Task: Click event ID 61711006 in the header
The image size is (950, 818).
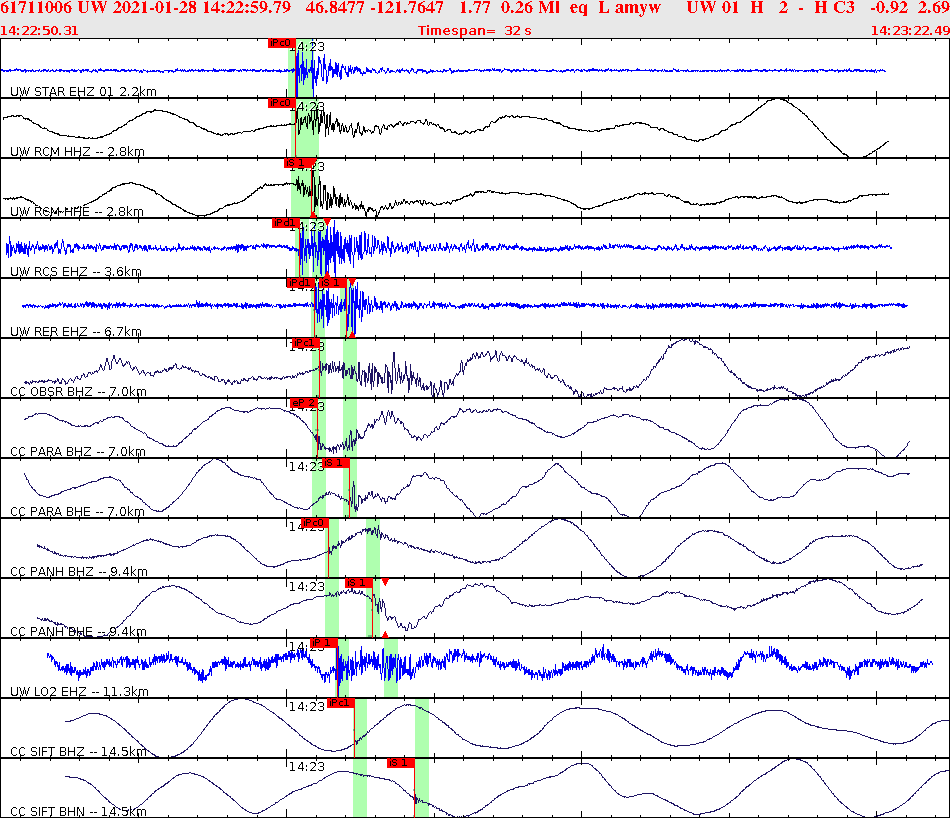Action: click(x=35, y=11)
